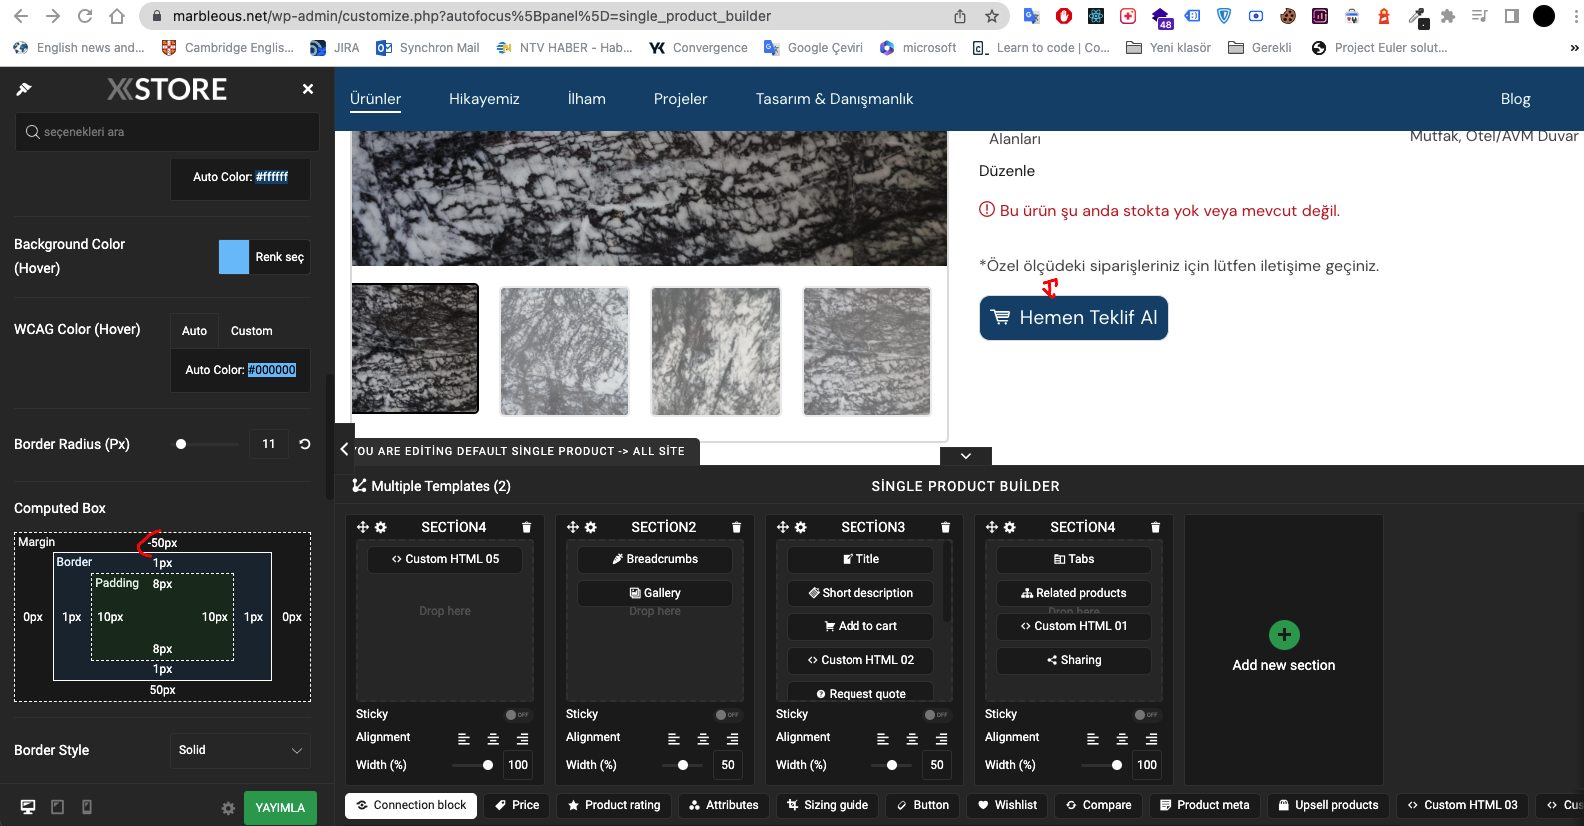Click Hemen Teklif Al button
The height and width of the screenshot is (826, 1584).
click(1074, 318)
